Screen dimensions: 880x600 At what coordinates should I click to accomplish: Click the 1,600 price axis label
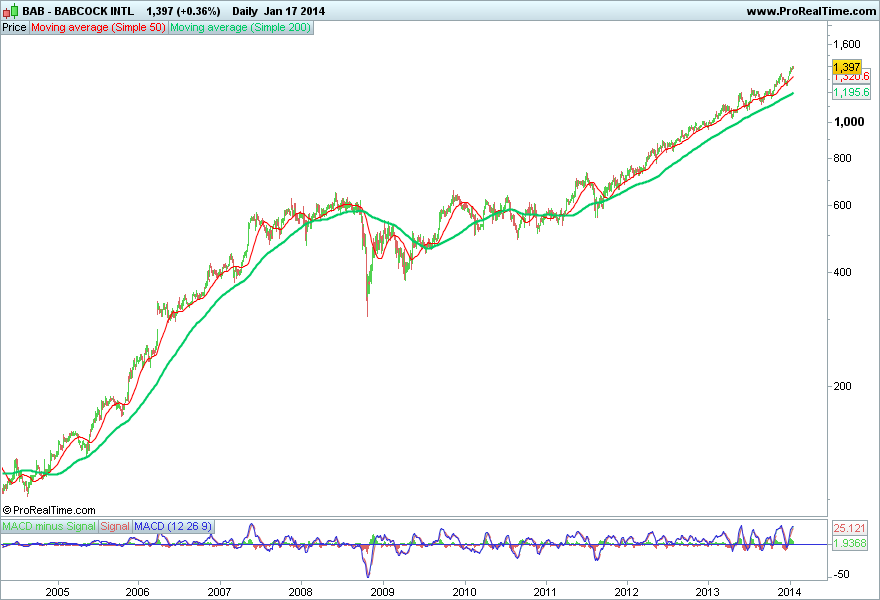coord(847,44)
